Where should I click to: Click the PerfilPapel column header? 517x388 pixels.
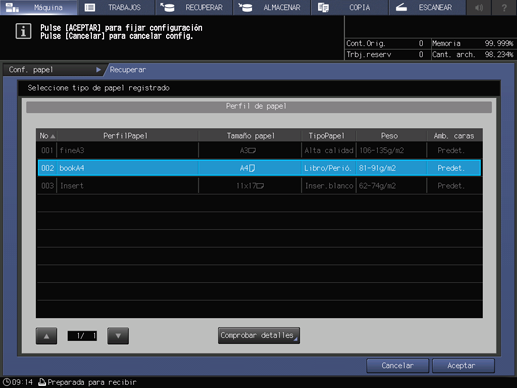point(128,136)
